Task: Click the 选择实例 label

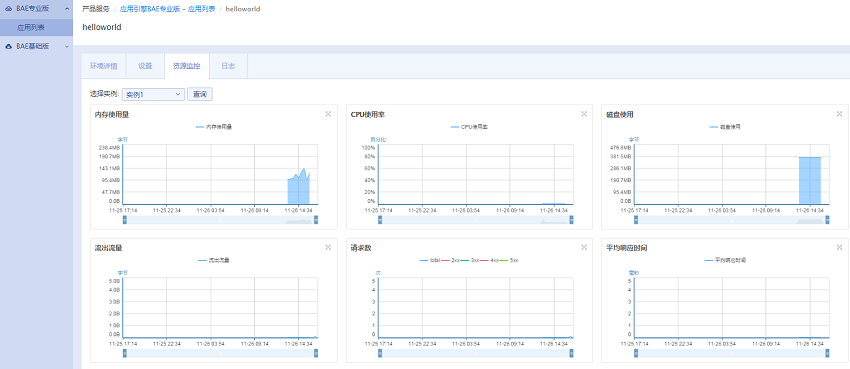Action: [105, 94]
